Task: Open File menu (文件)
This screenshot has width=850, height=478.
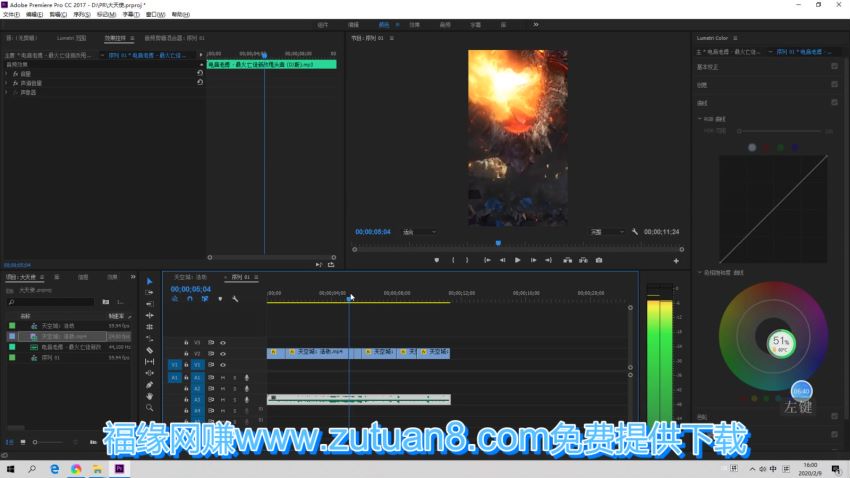Action: point(11,15)
